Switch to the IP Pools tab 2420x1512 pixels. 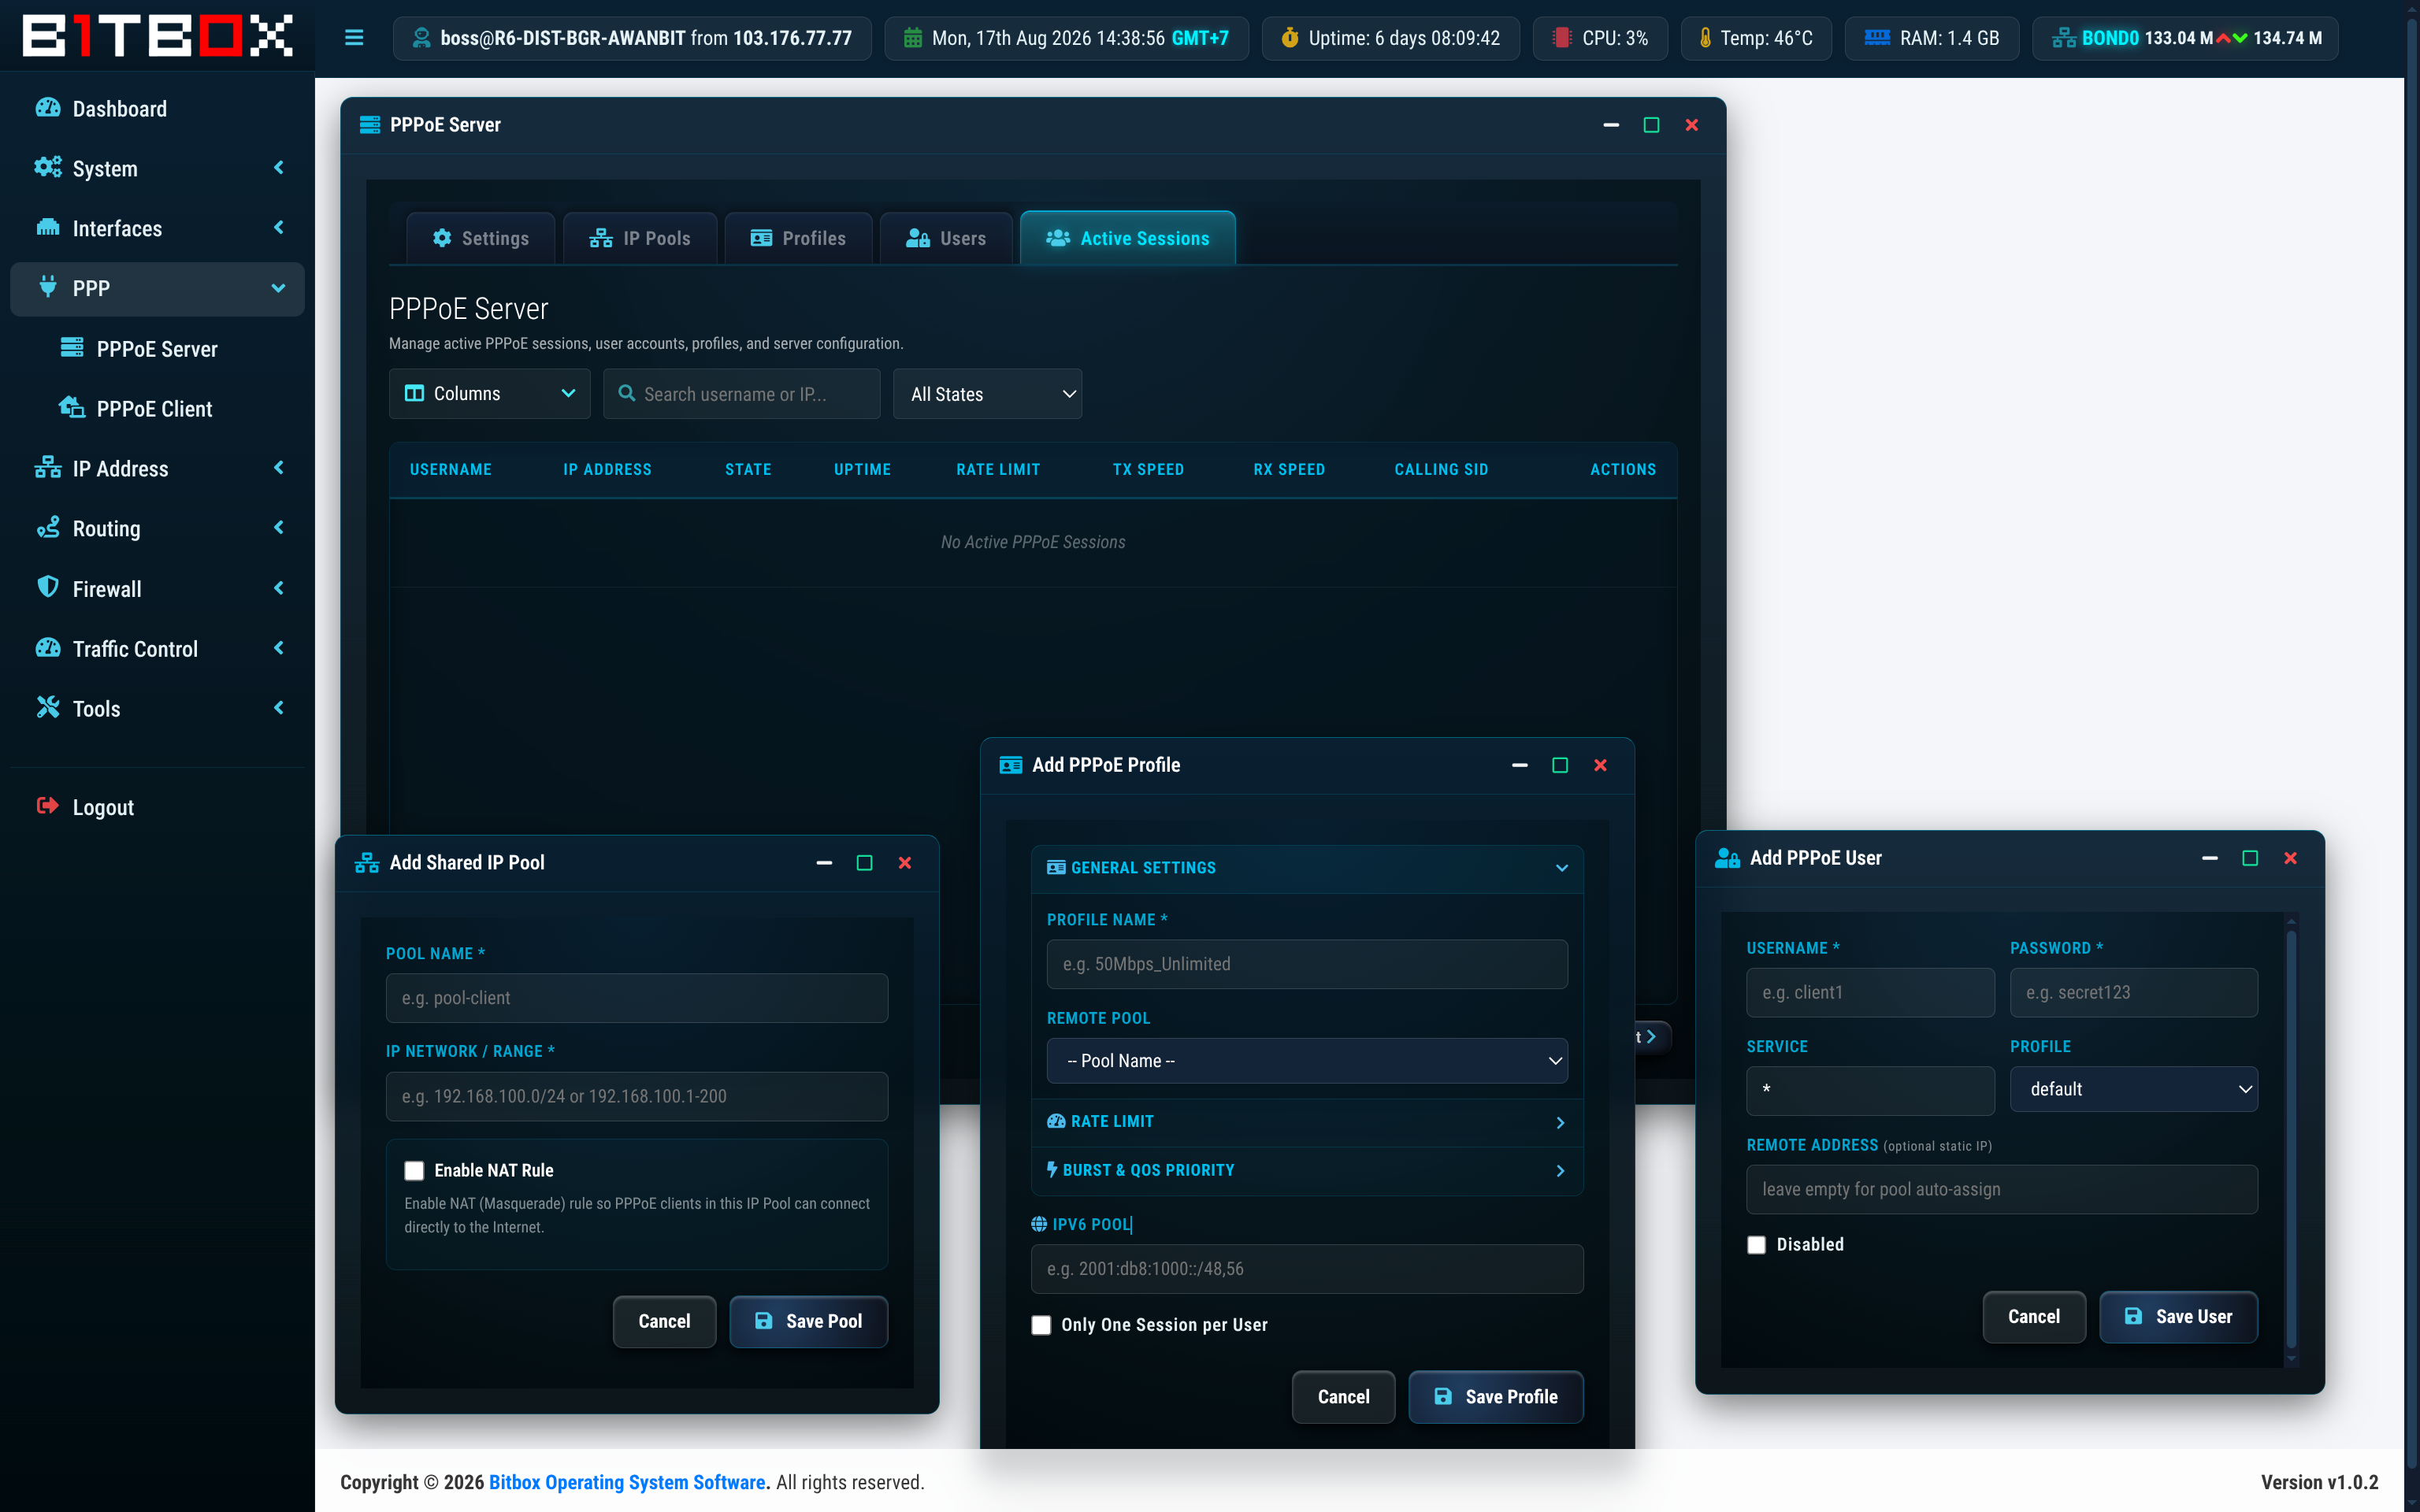click(x=640, y=238)
